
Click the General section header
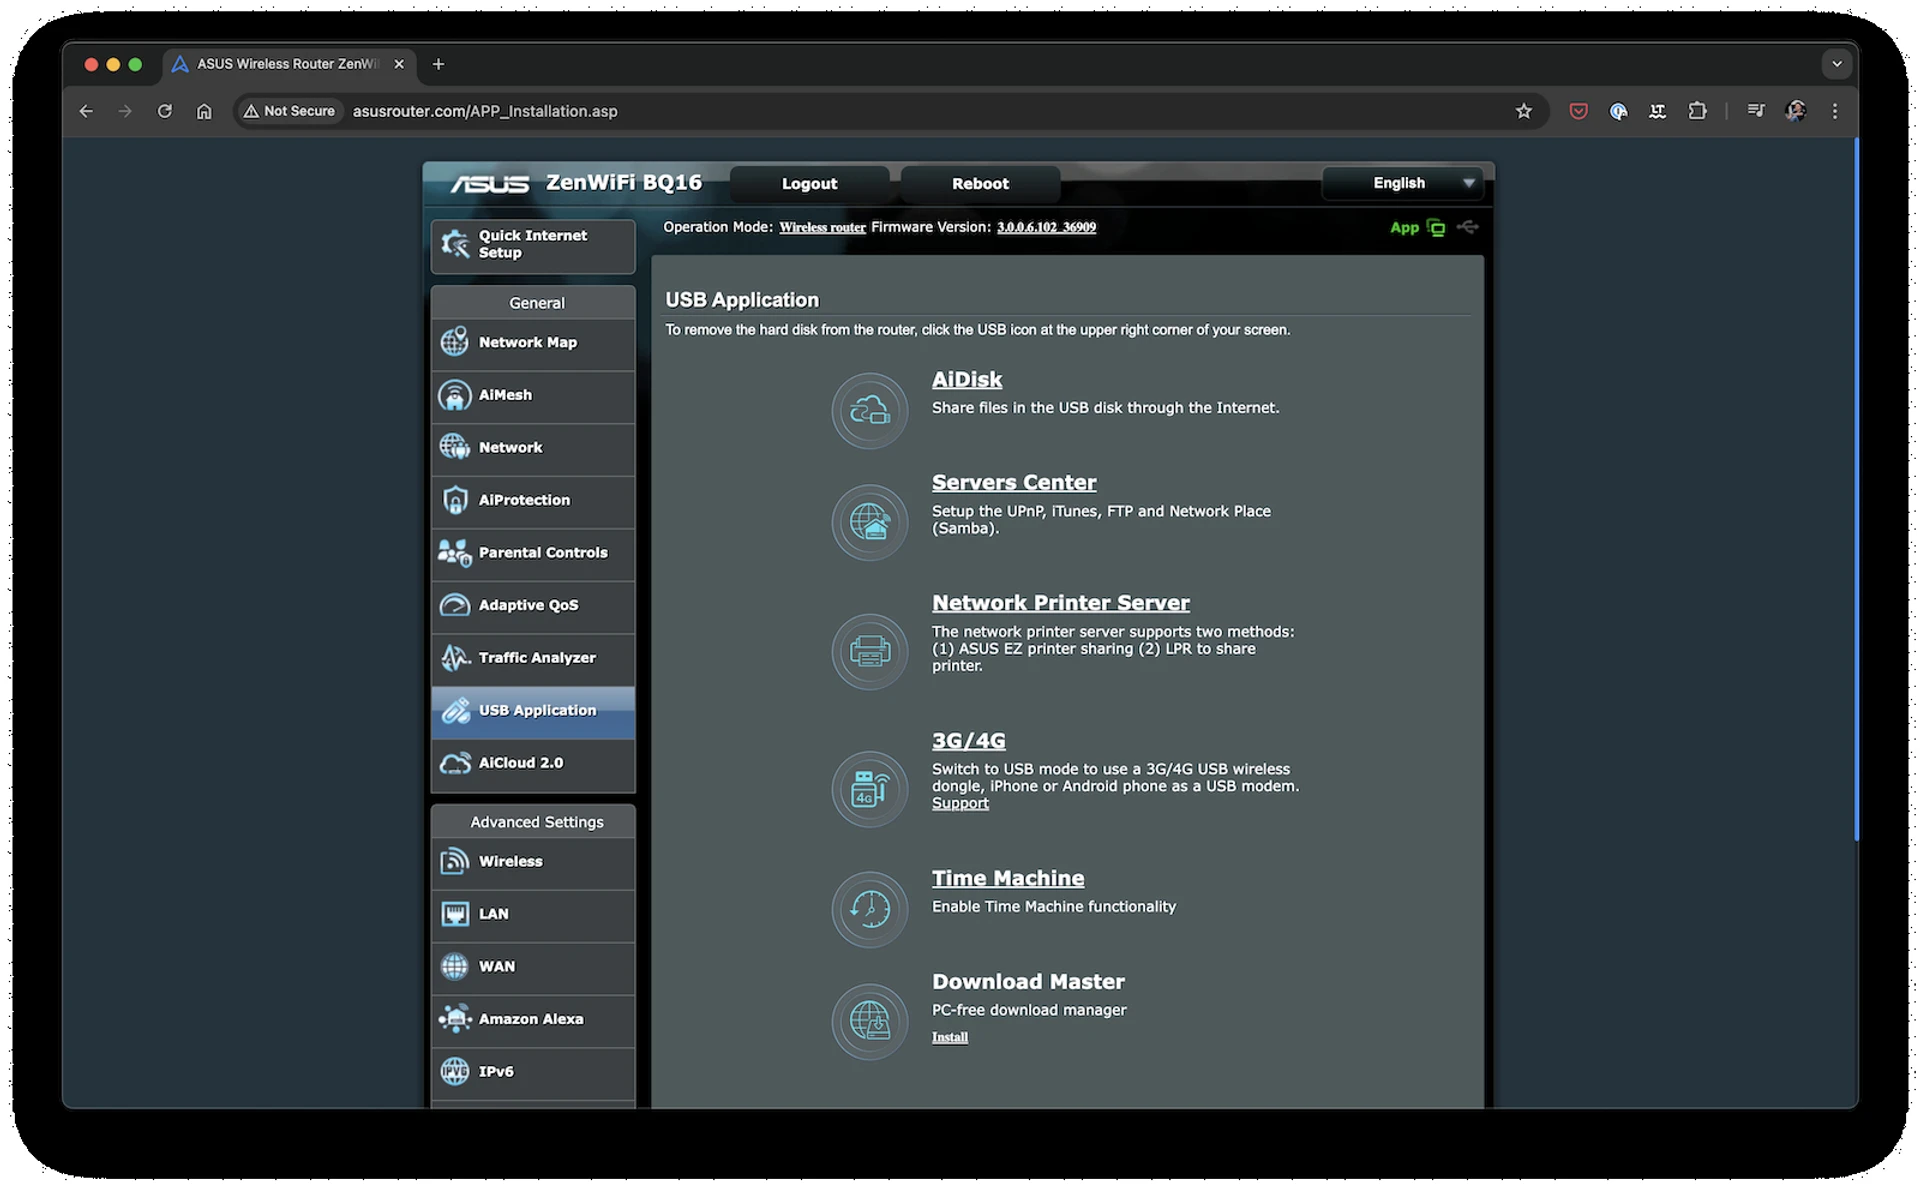pyautogui.click(x=533, y=303)
